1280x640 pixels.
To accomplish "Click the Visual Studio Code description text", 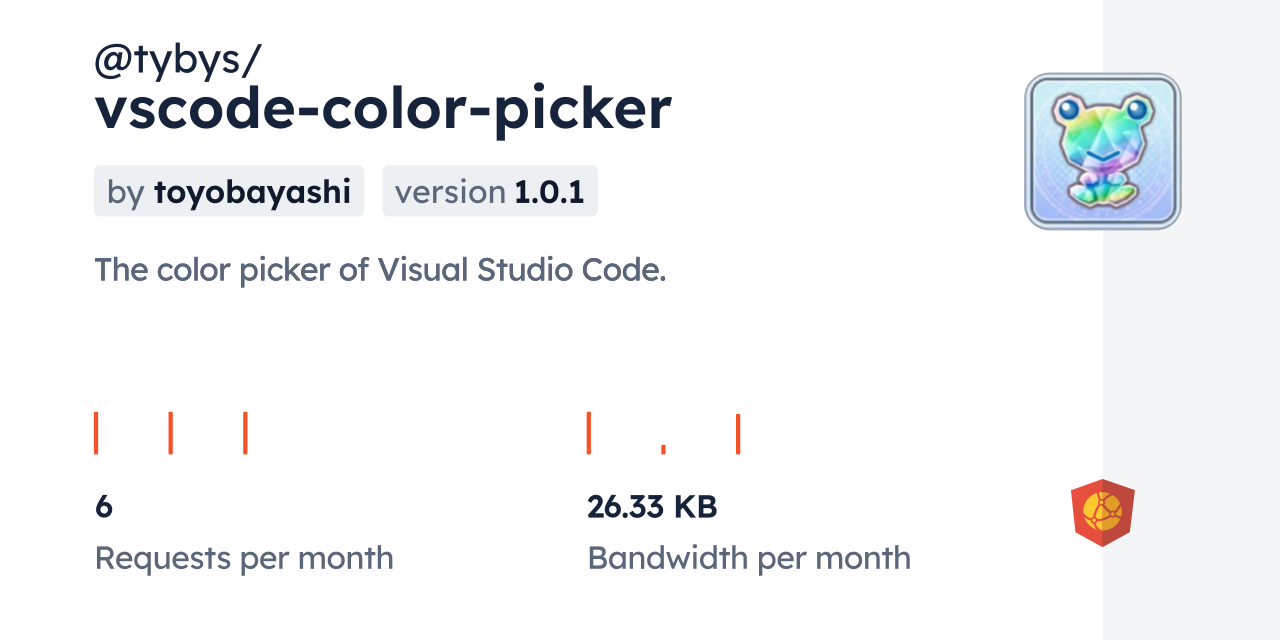I will pos(380,269).
